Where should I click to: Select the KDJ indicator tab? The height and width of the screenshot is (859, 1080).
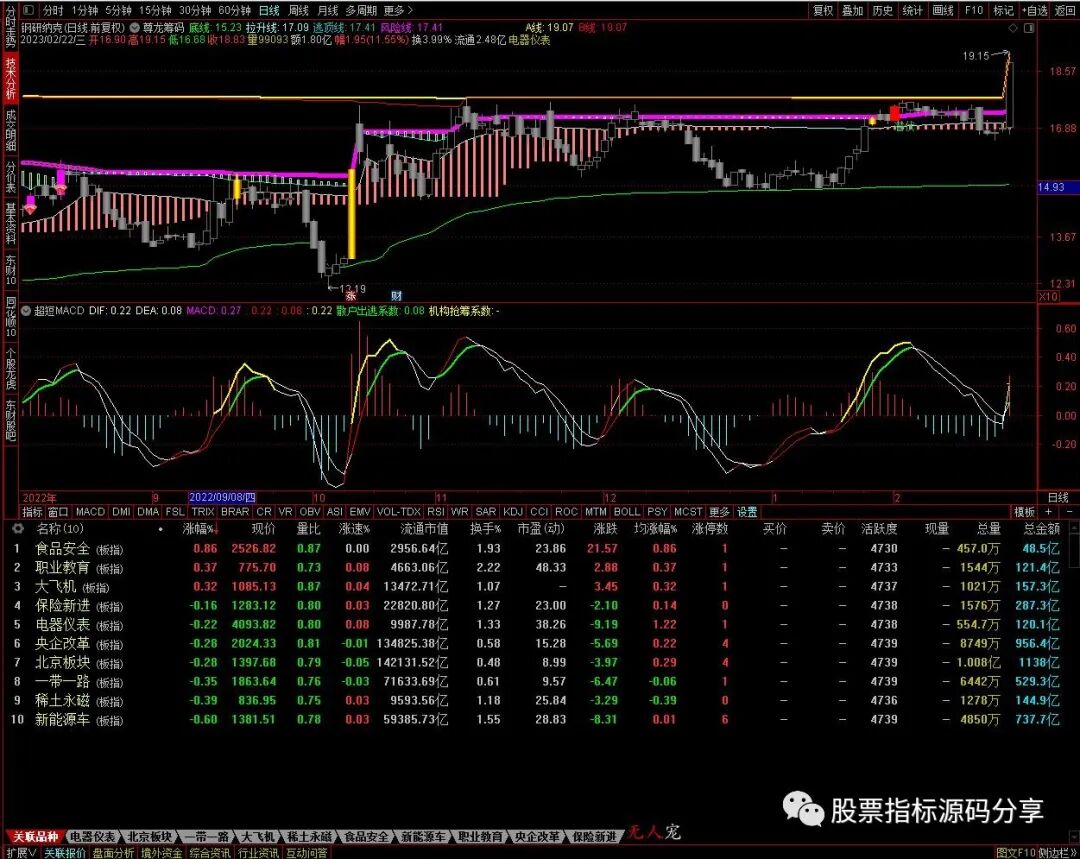(x=513, y=512)
